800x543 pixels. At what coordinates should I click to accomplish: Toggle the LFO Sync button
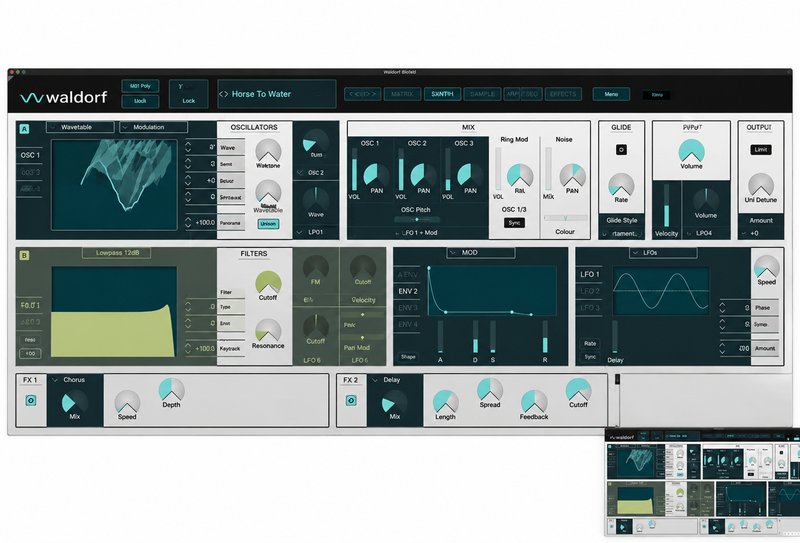click(590, 357)
